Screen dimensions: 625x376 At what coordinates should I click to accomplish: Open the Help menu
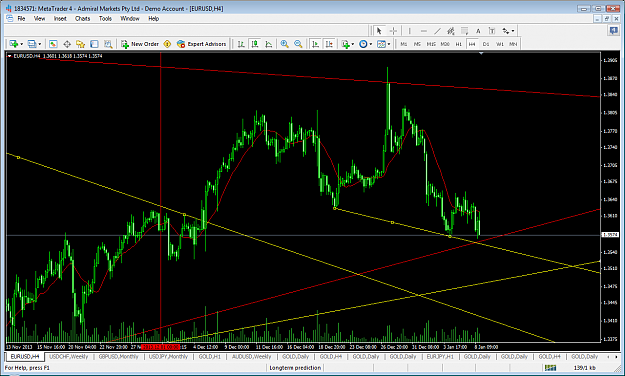153,18
